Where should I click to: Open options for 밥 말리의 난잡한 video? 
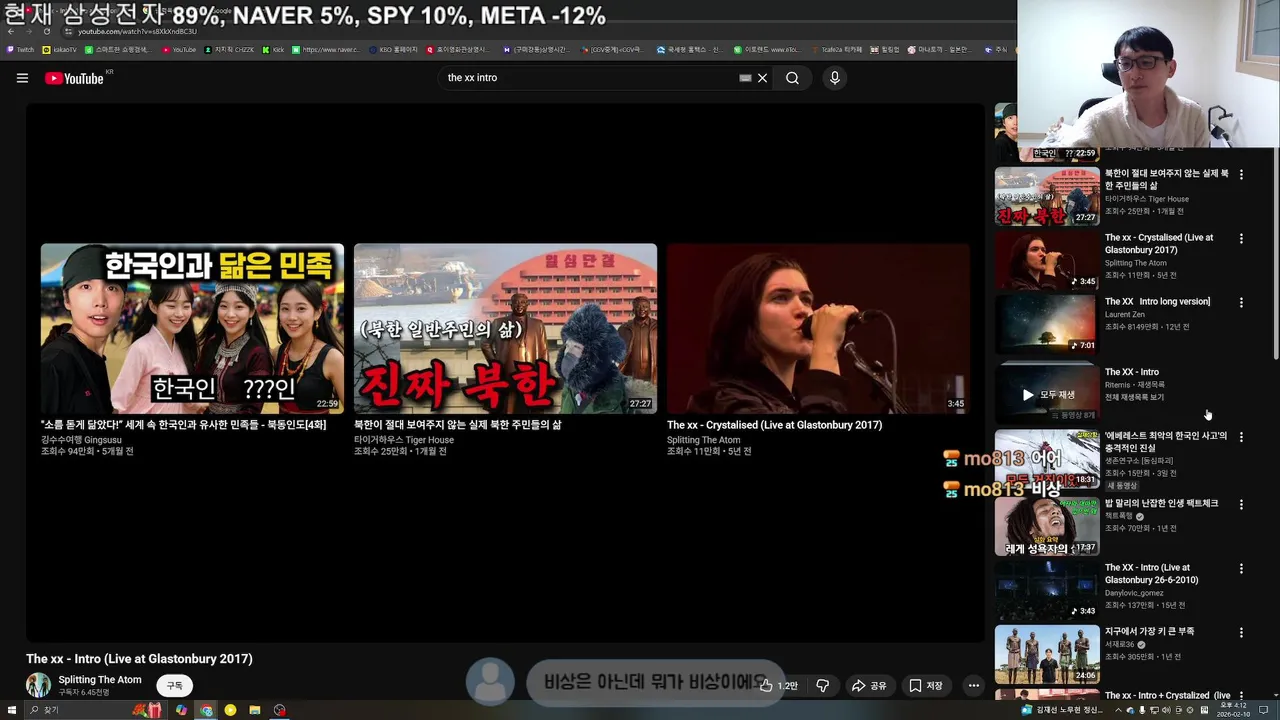pos(1241,505)
